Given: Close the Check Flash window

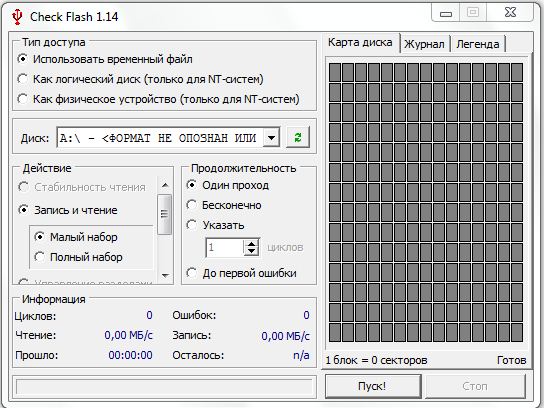Looking at the screenshot, I should (510, 13).
